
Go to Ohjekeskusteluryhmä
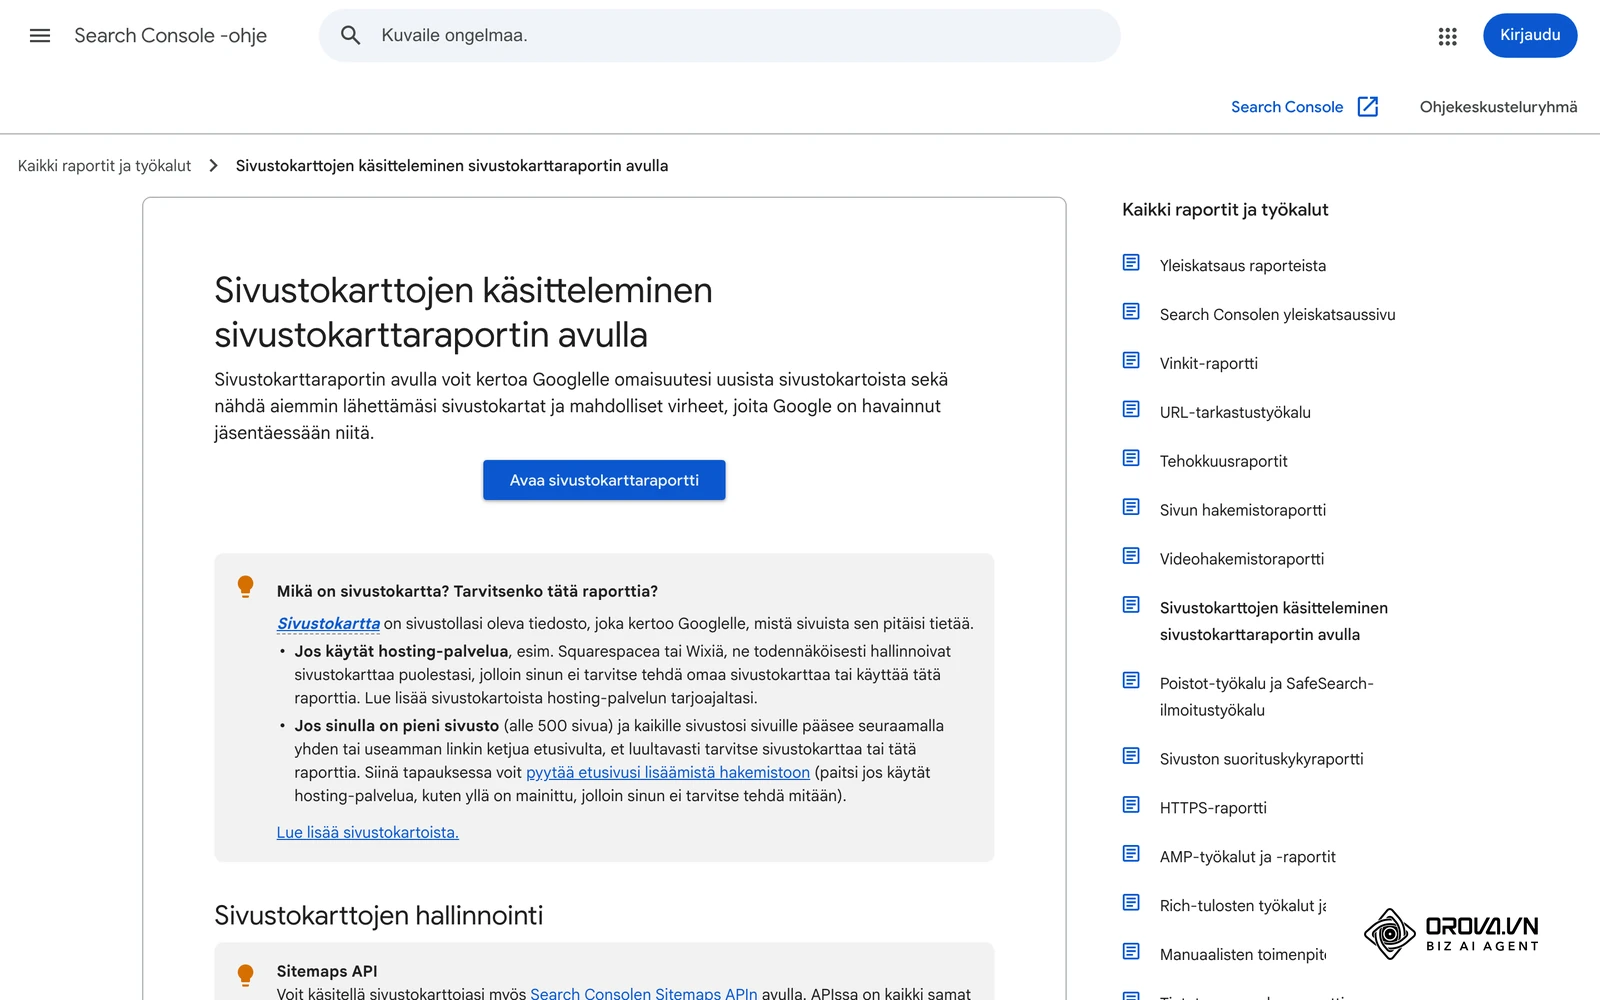(1498, 107)
